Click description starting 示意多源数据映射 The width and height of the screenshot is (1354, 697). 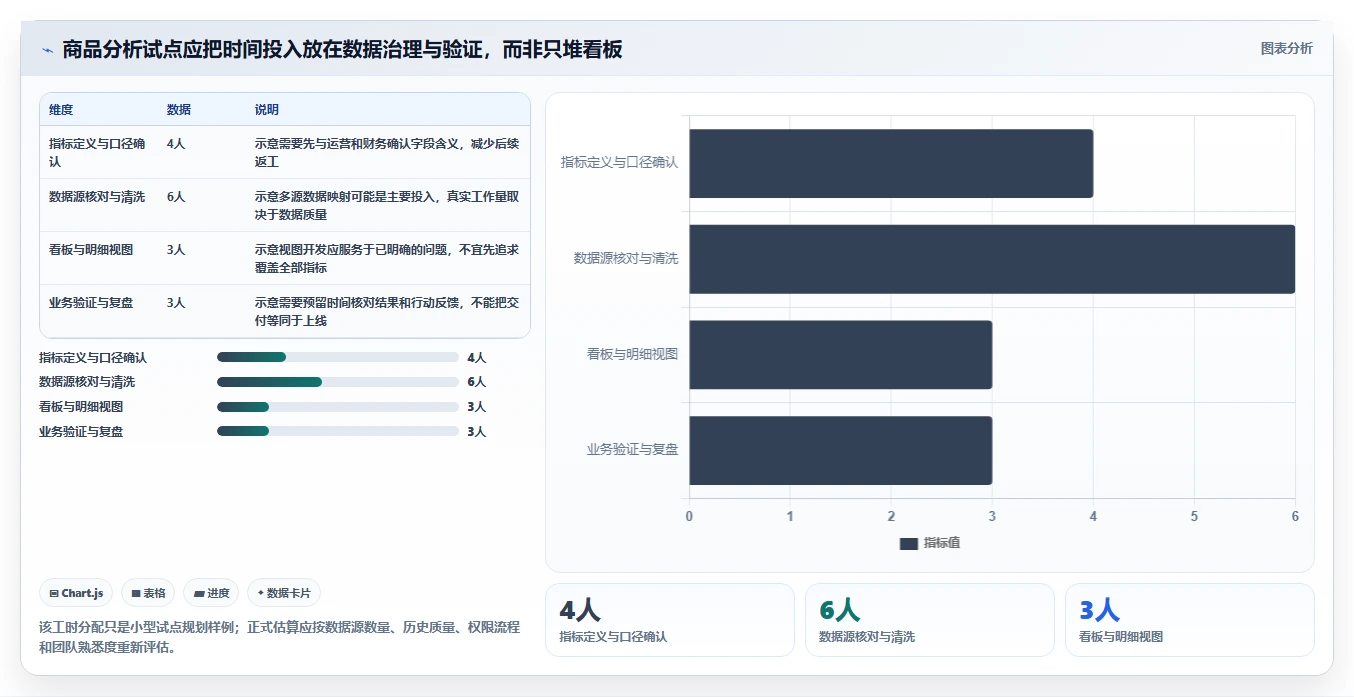387,205
